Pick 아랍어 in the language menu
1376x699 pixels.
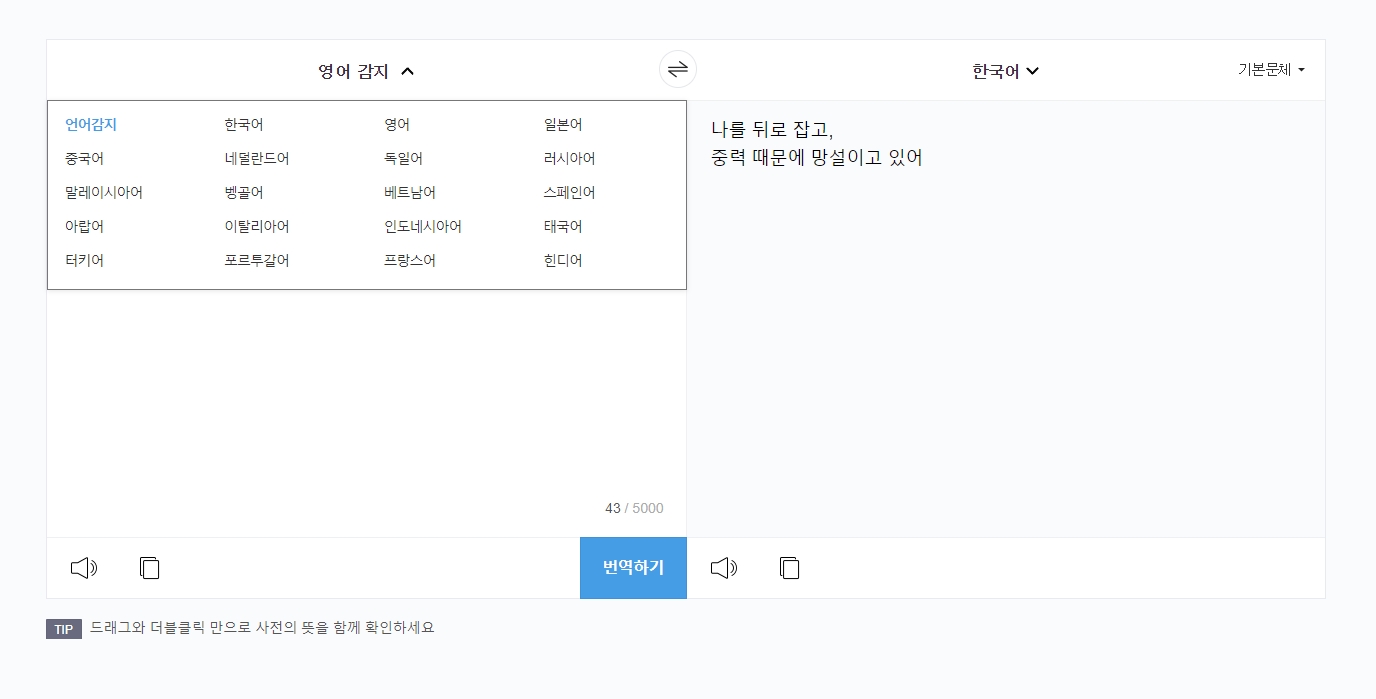[x=84, y=226]
